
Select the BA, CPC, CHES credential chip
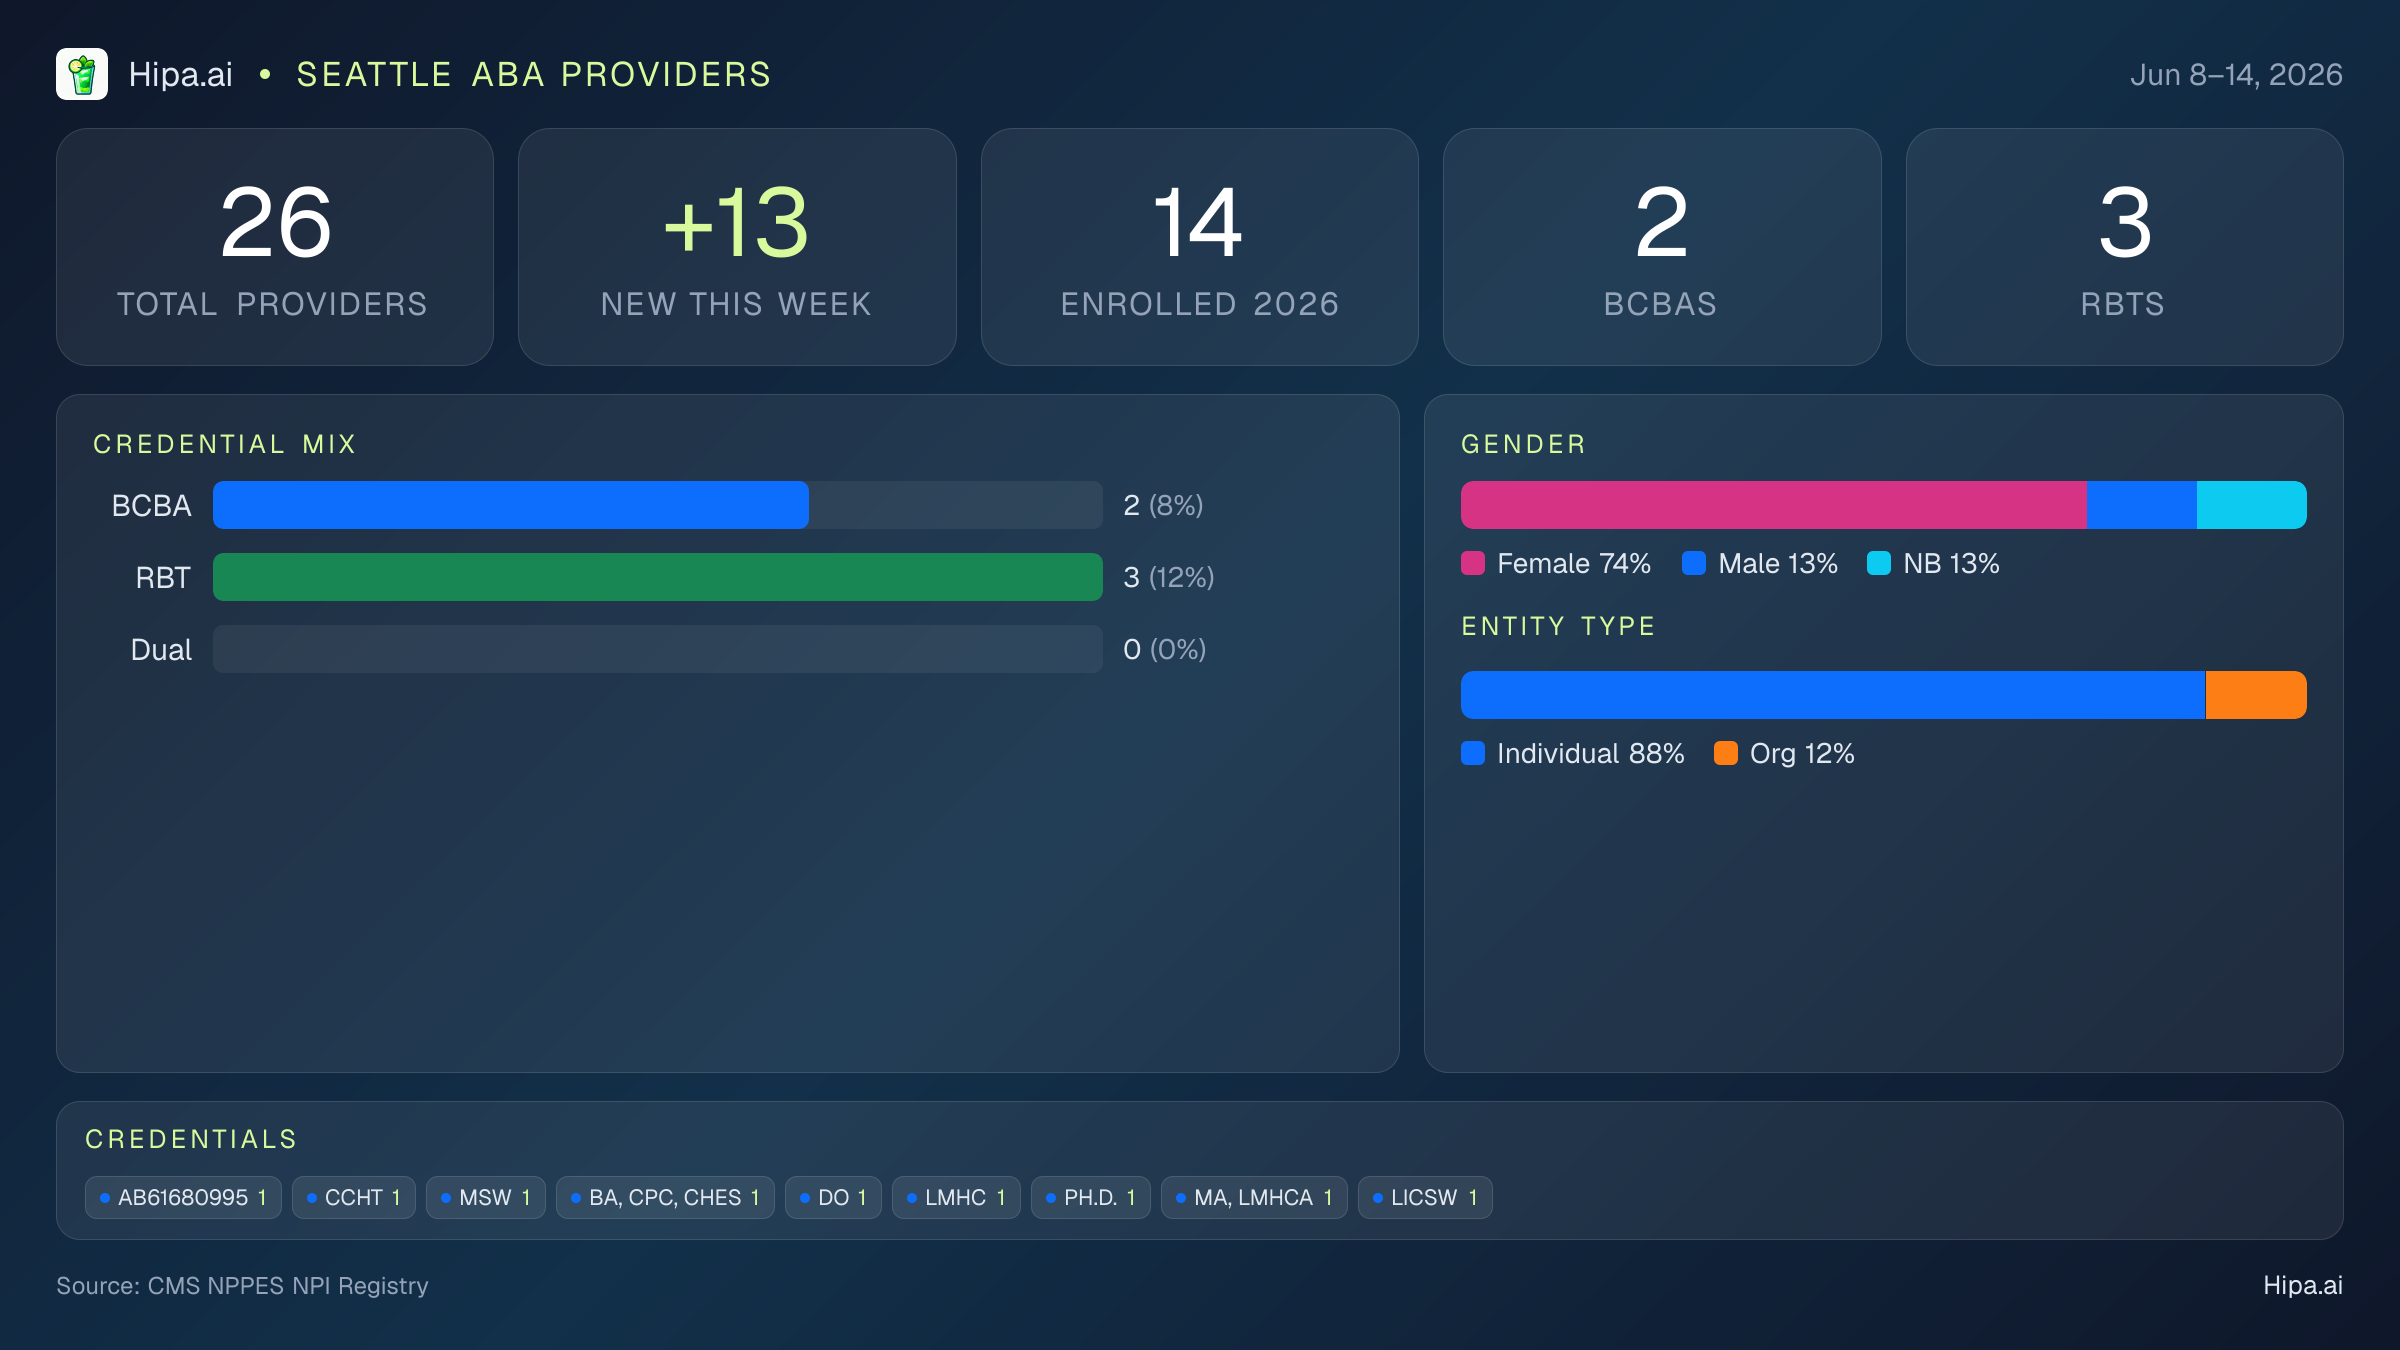pos(665,1197)
